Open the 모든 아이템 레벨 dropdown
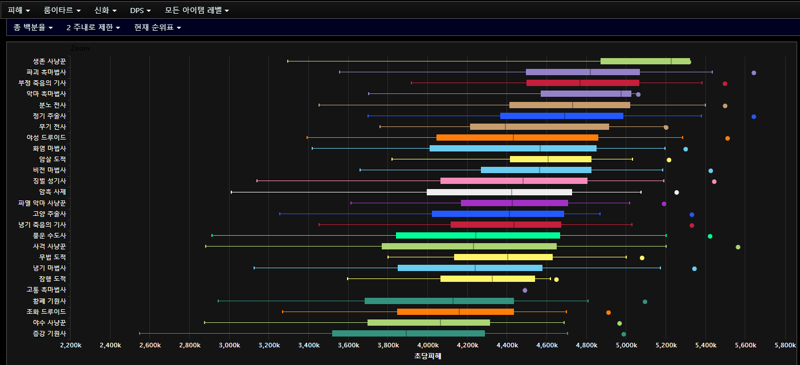The width and height of the screenshot is (800, 365). 197,10
